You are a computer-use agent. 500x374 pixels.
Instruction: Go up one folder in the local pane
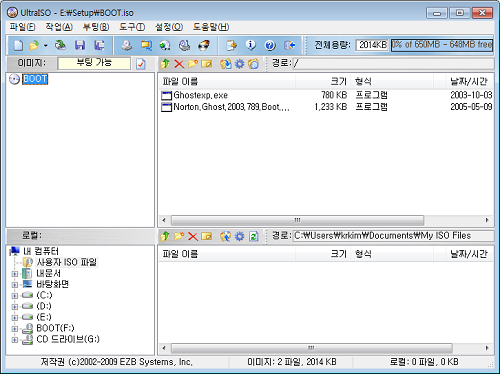click(165, 236)
